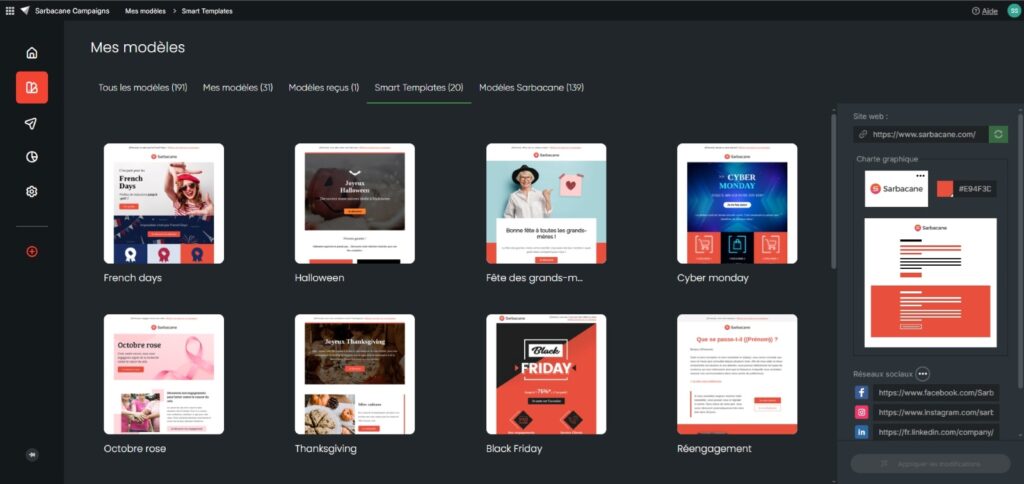Open the SS user account avatar

(1013, 10)
